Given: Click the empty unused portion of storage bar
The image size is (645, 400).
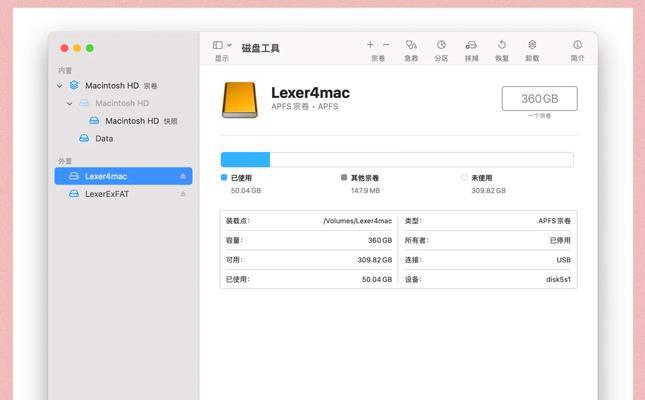Looking at the screenshot, I should click(422, 160).
